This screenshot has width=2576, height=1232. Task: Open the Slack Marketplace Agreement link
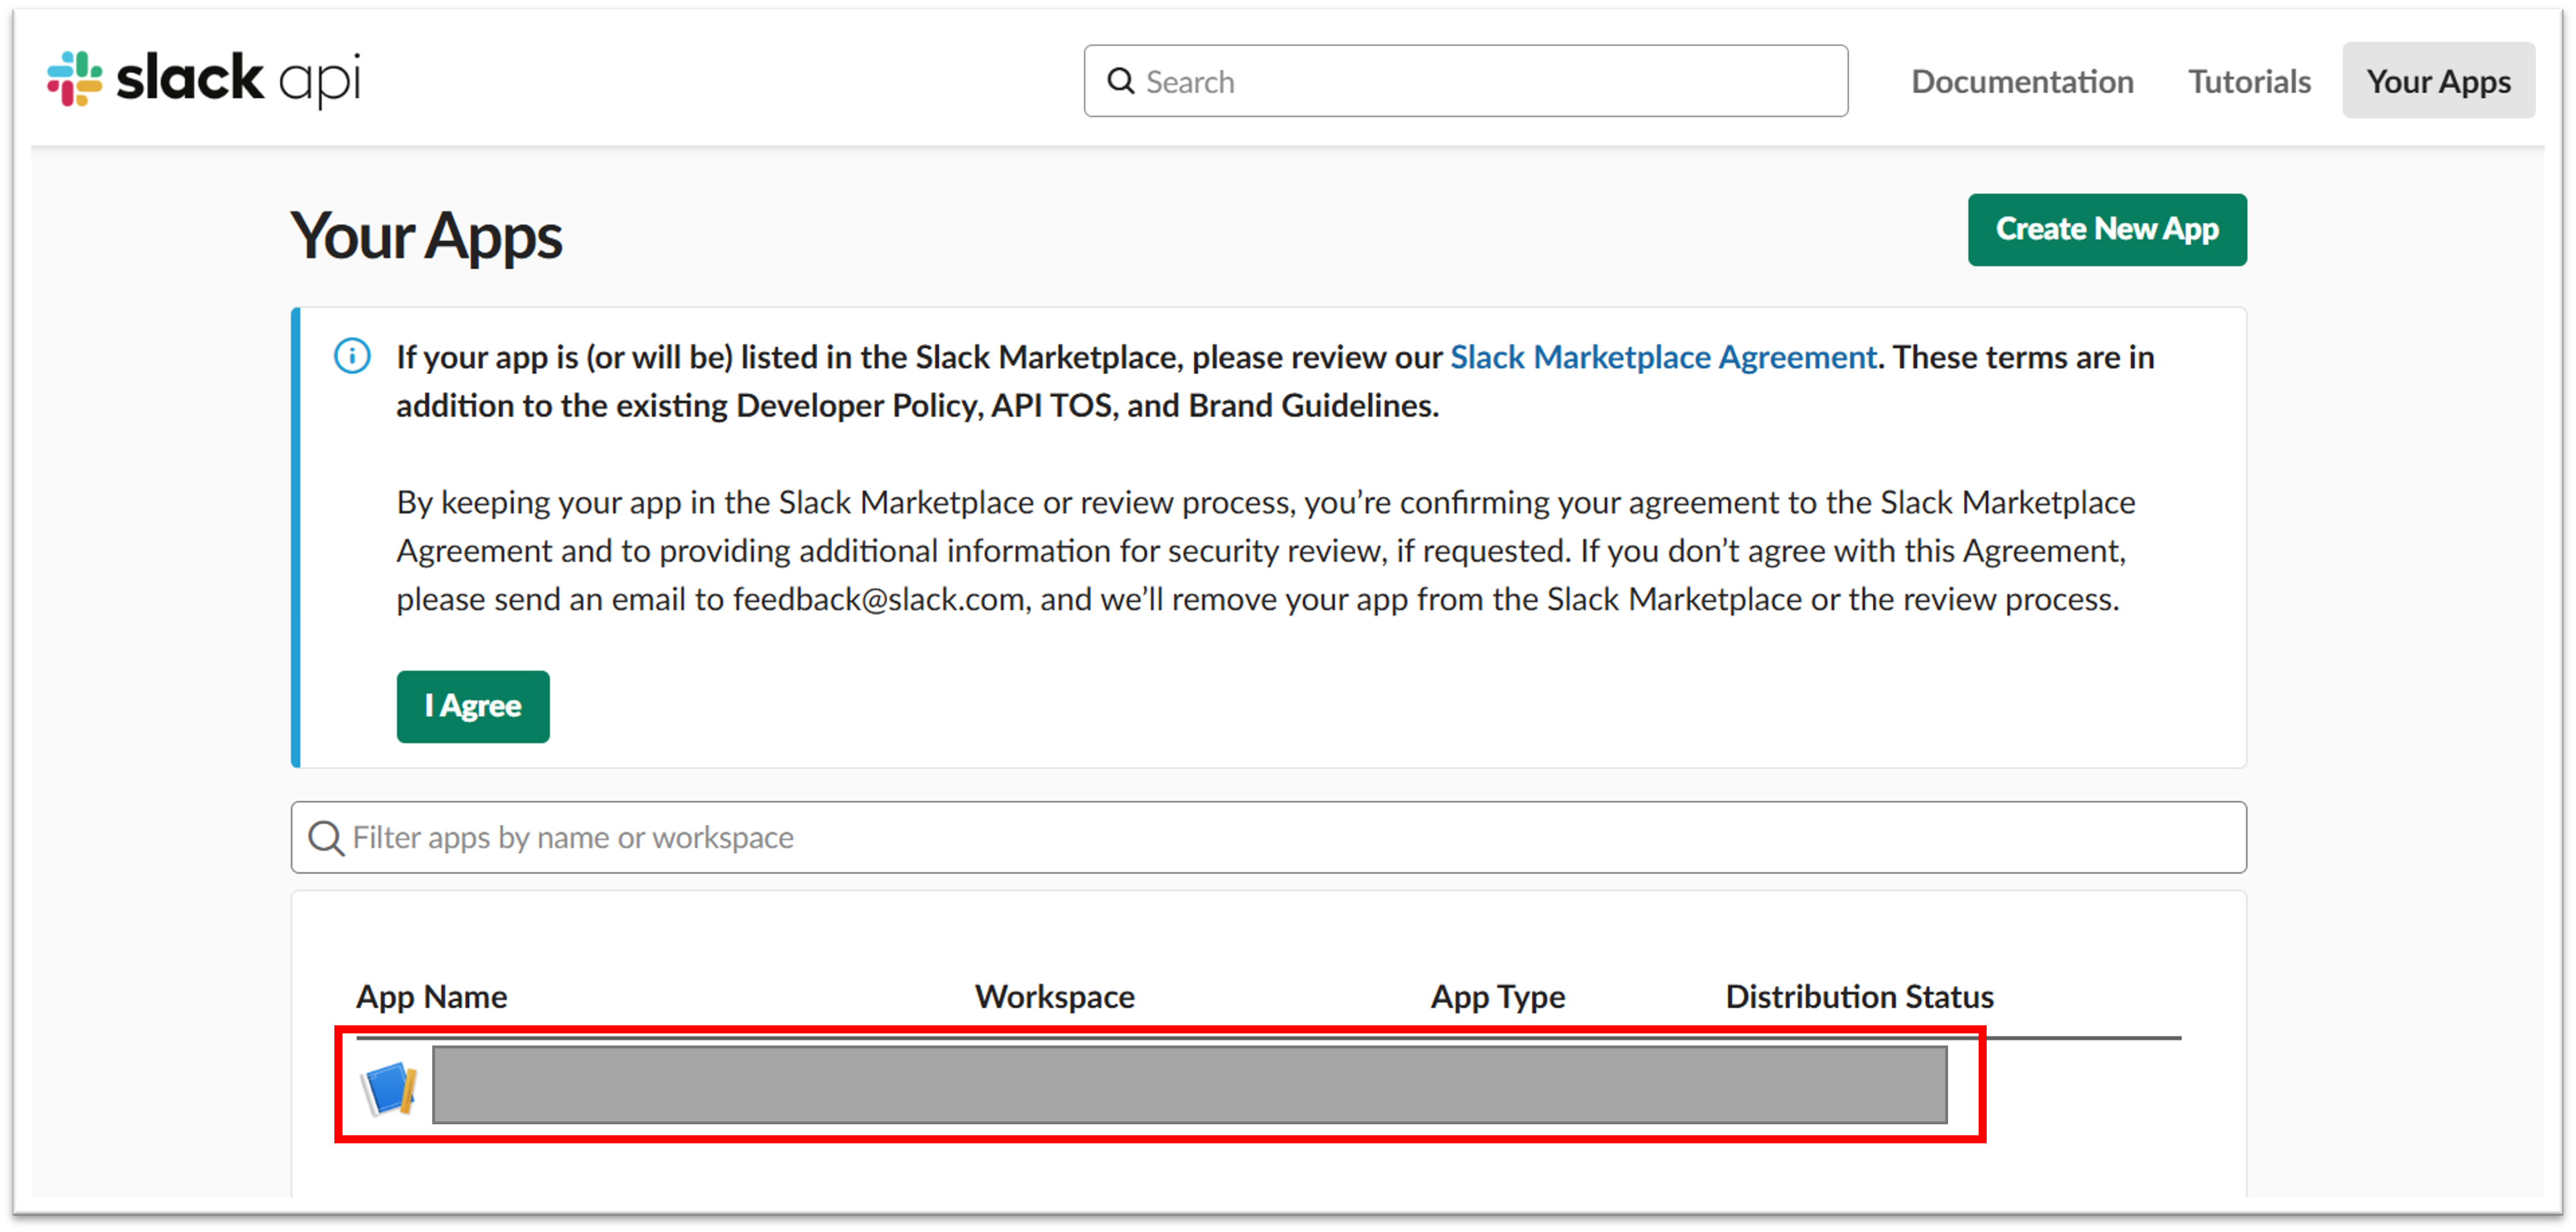(1662, 357)
